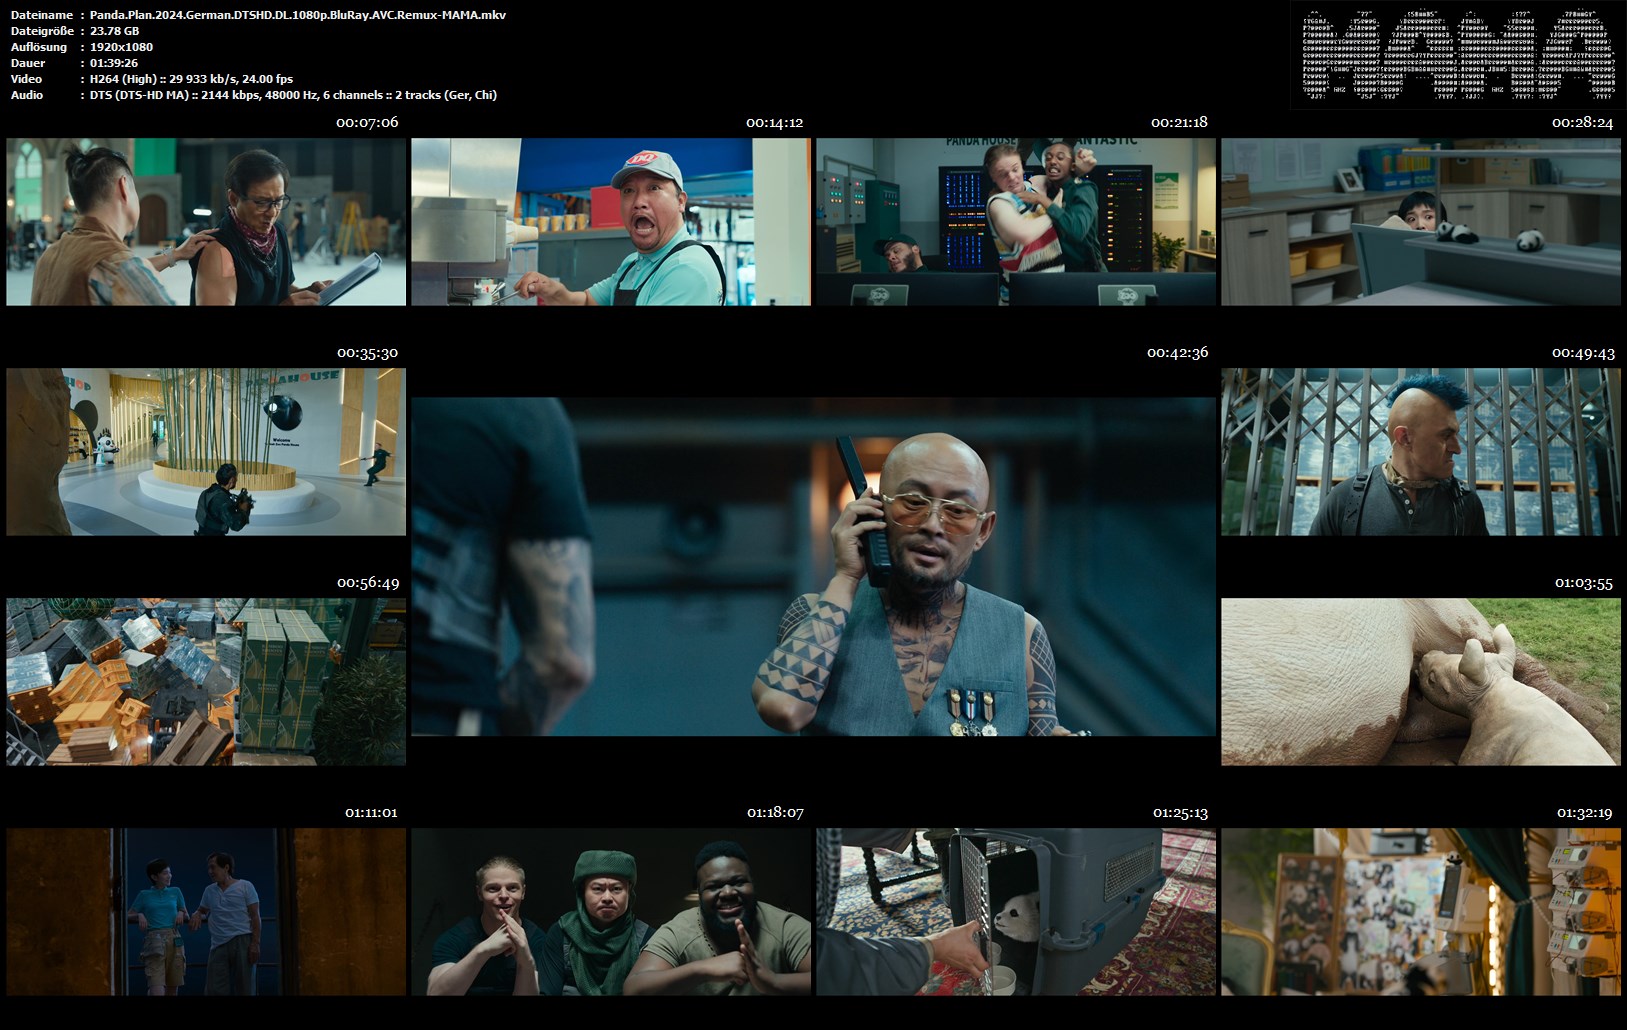This screenshot has height=1030, width=1627.
Task: Open the thumbnail at 01:25:13
Action: tap(1016, 912)
